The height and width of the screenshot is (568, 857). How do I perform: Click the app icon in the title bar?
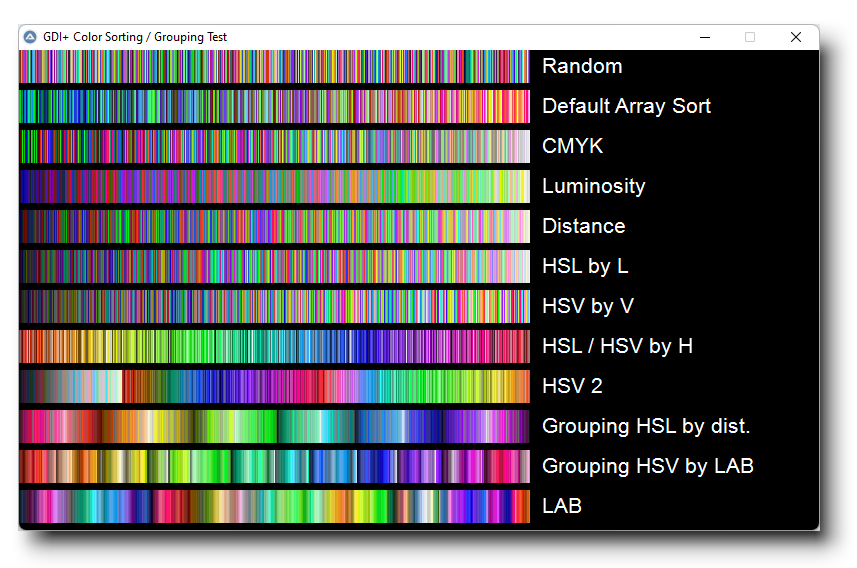click(30, 37)
